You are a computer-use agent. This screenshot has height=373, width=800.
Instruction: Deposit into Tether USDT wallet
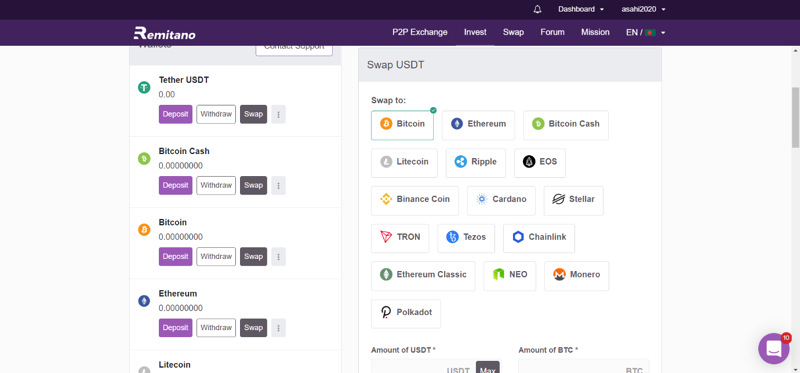176,114
